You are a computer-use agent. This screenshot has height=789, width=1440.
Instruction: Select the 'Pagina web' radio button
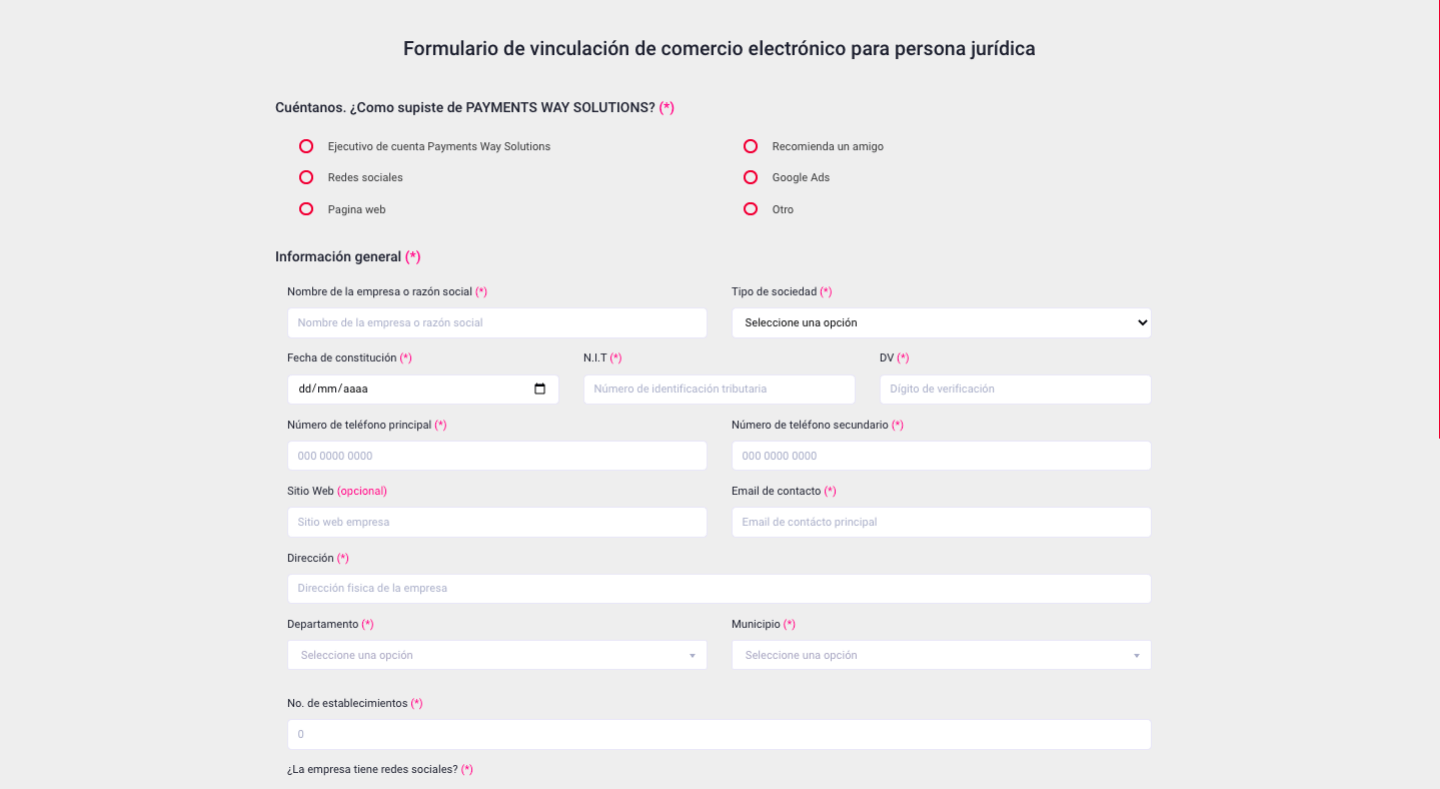coord(306,209)
